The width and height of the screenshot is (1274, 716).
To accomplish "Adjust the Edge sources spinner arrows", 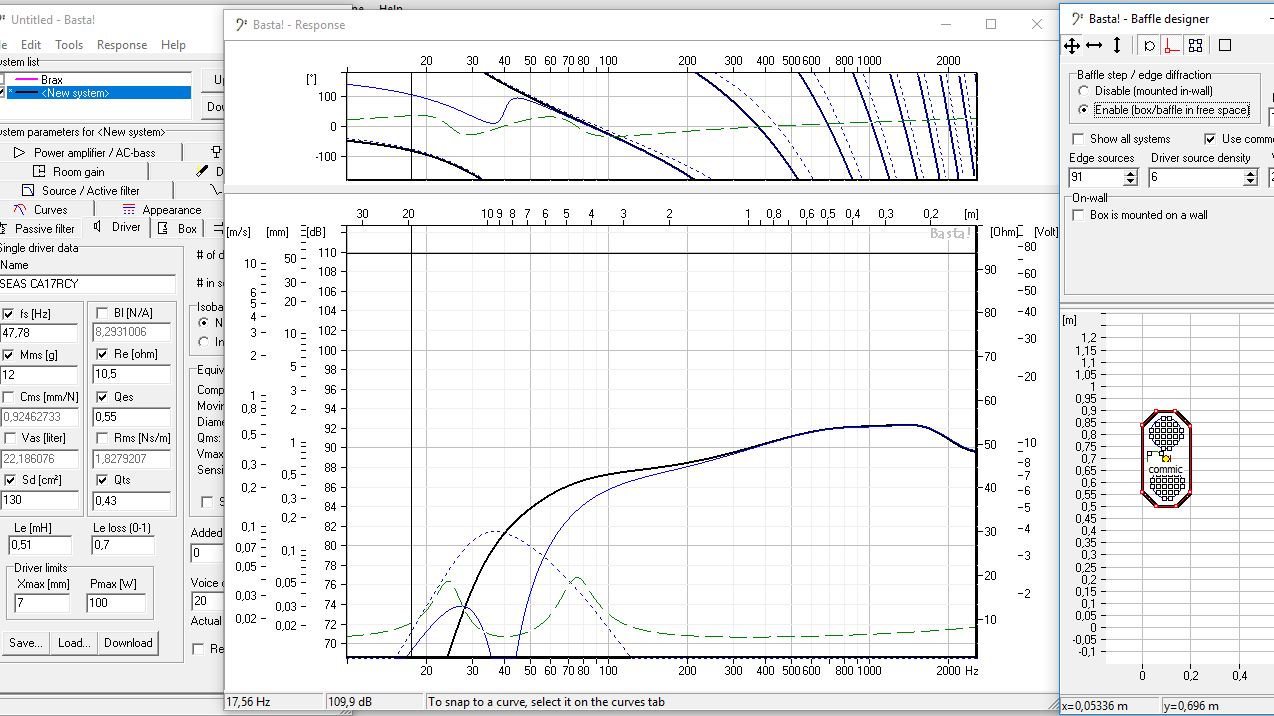I will (x=1130, y=177).
